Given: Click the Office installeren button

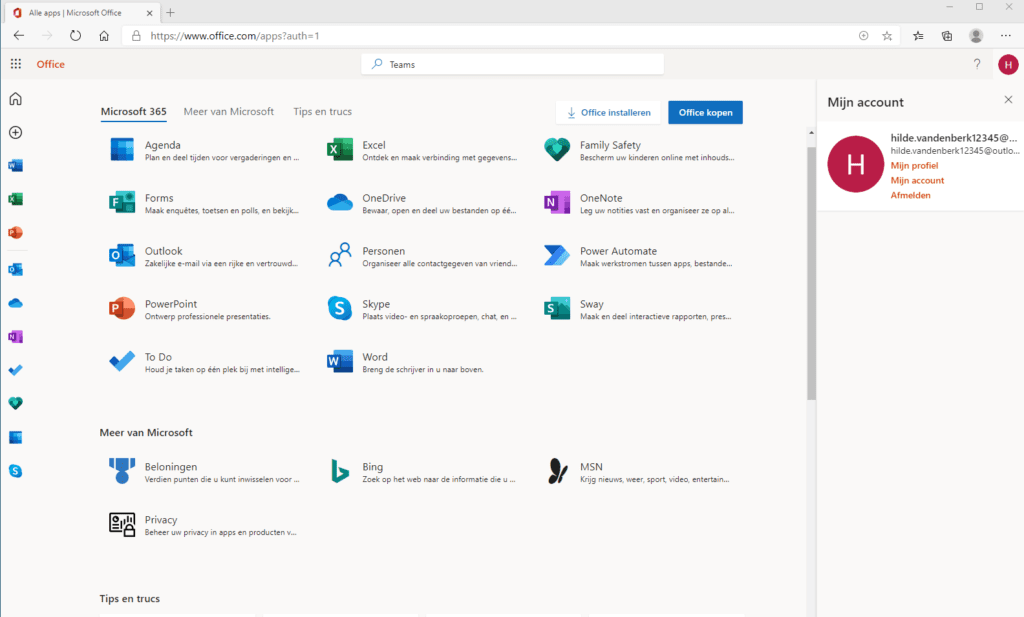Looking at the screenshot, I should click(x=608, y=112).
